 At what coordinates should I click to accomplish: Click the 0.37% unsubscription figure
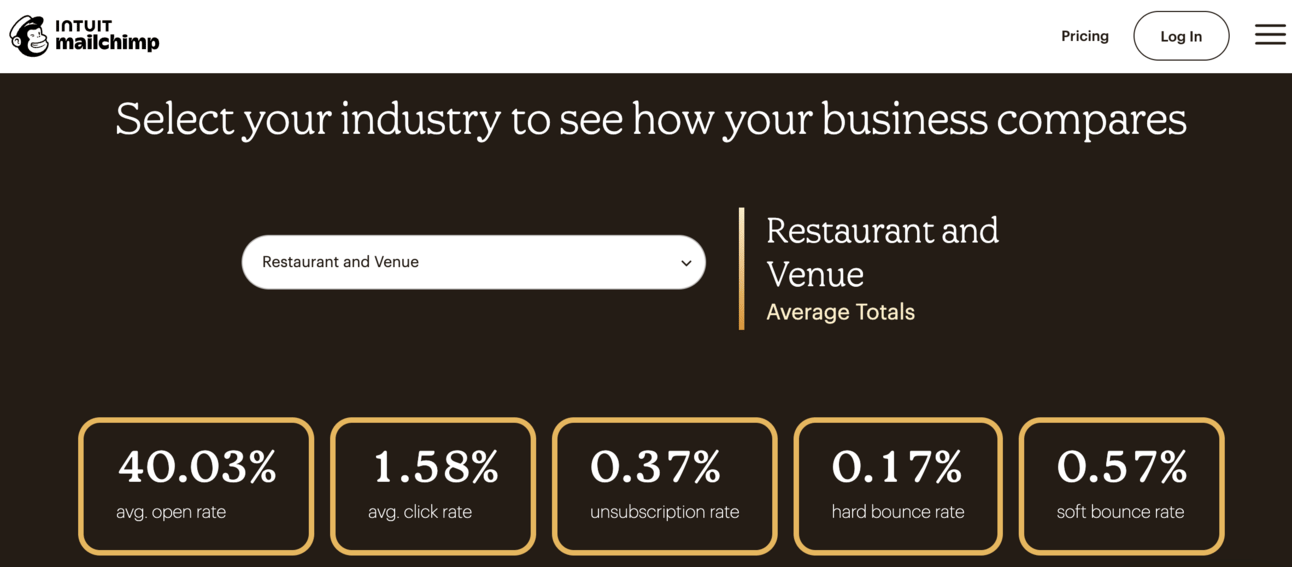(x=656, y=467)
